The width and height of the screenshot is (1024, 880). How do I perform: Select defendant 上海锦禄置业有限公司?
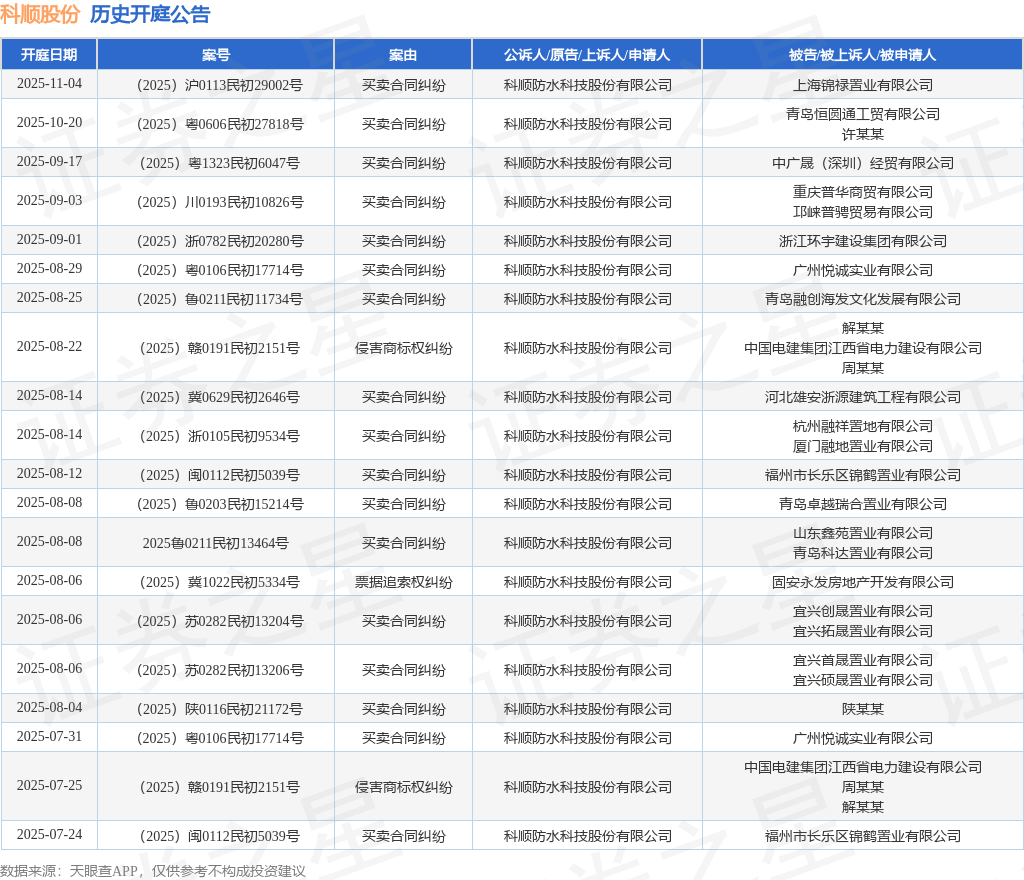[863, 85]
